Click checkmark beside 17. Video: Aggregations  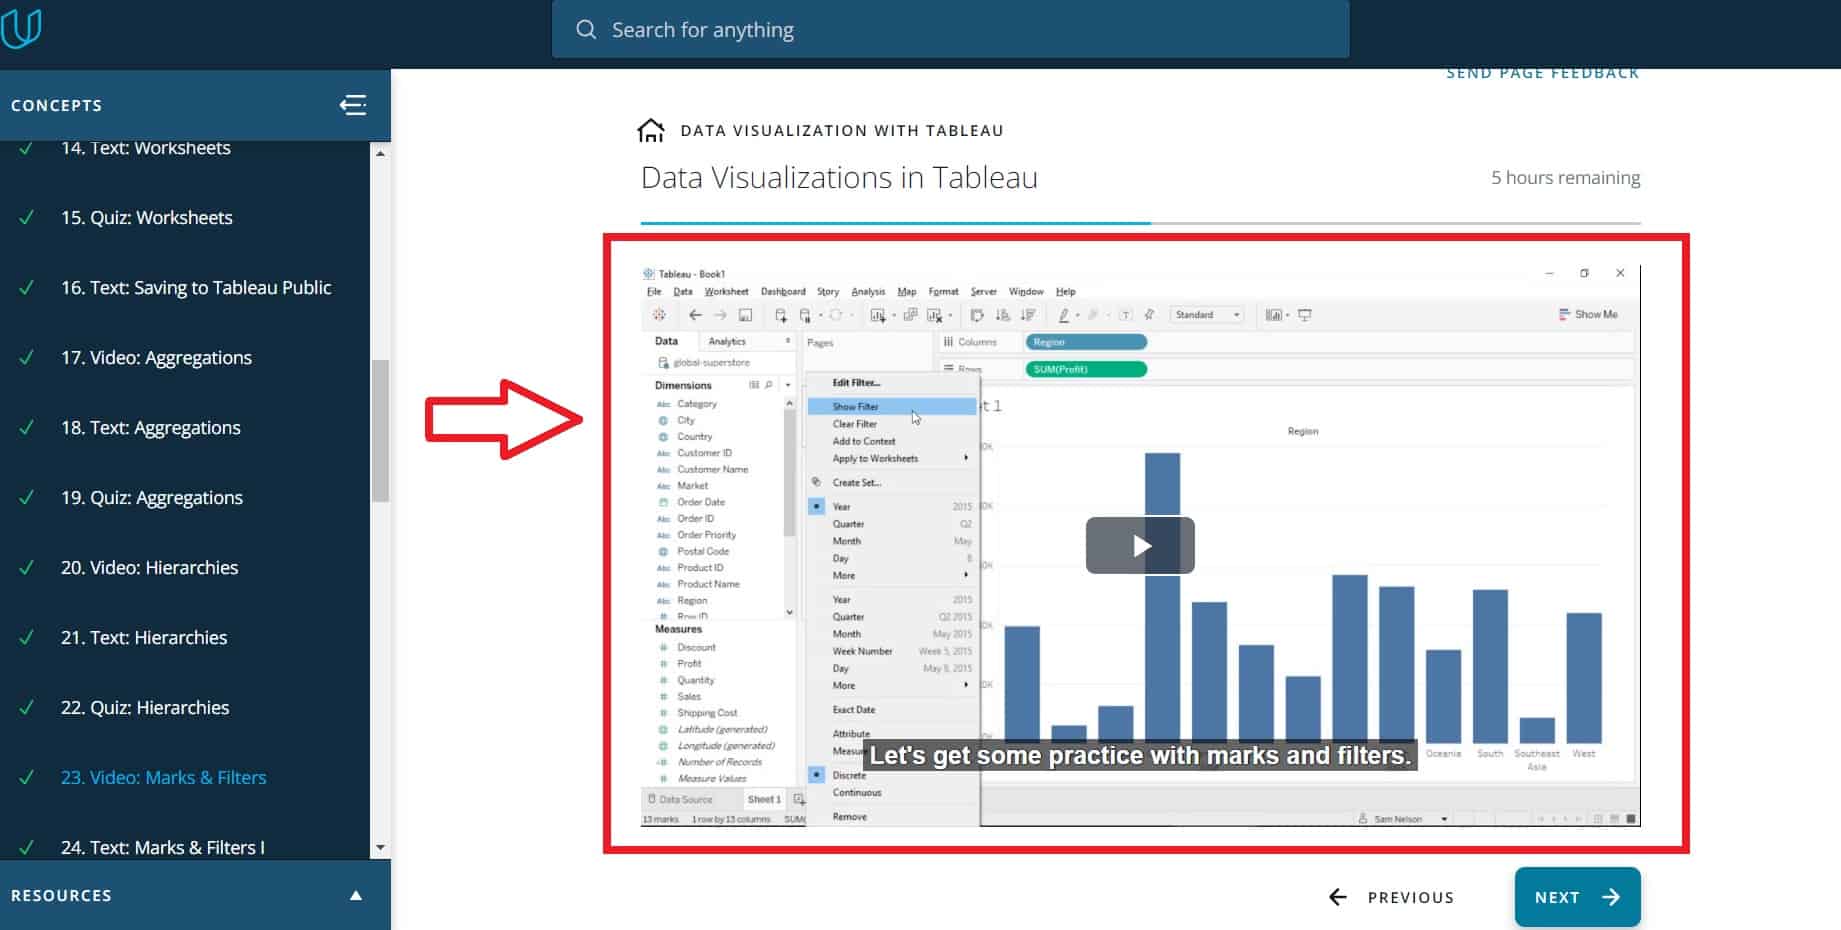(27, 358)
